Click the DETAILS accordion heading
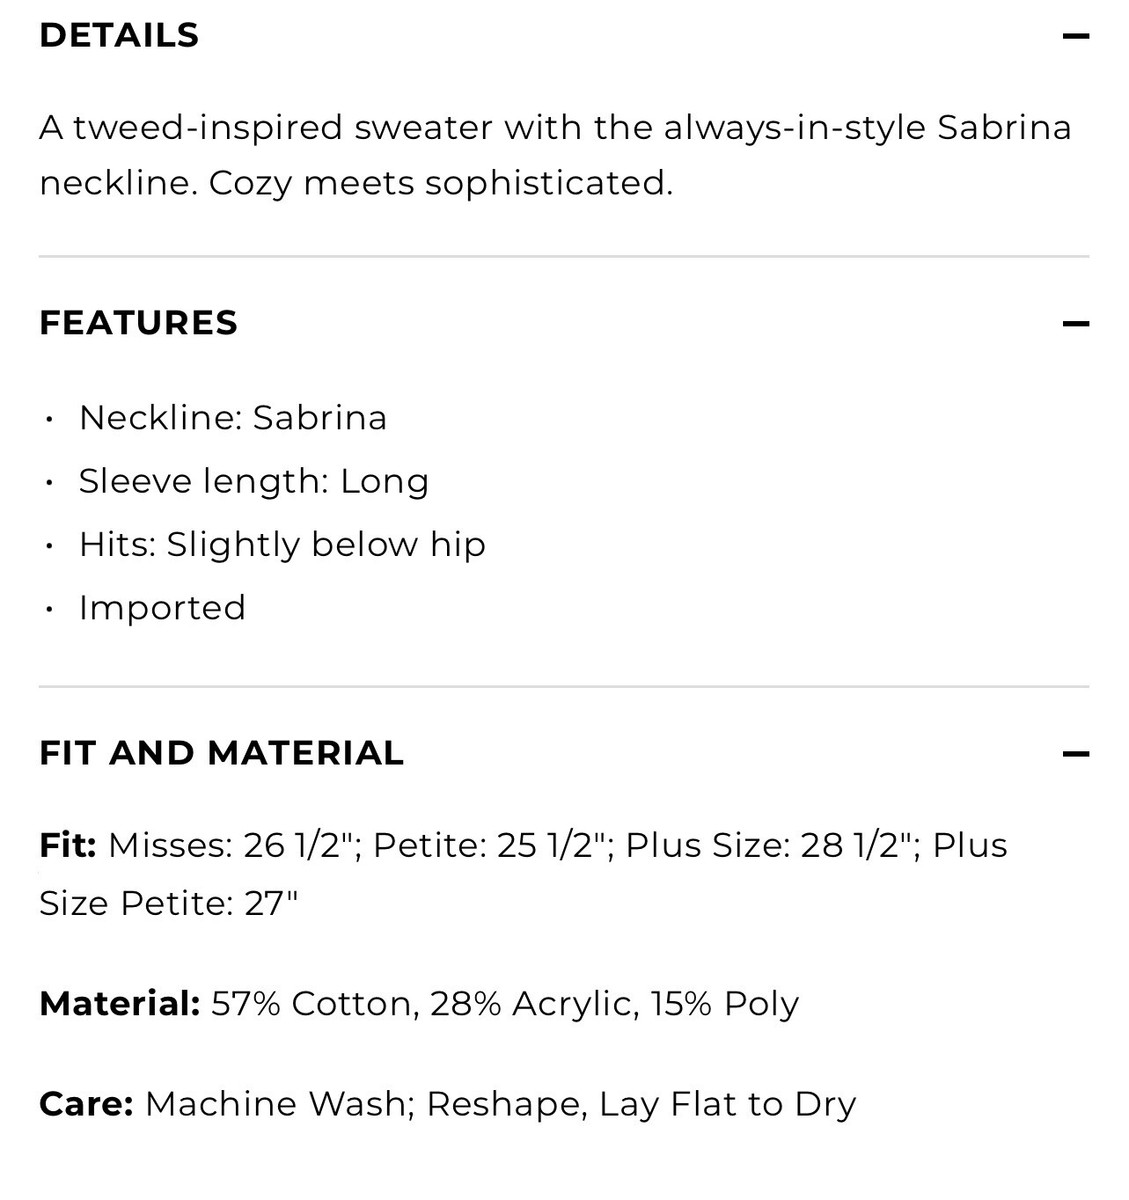The image size is (1129, 1200). [119, 36]
